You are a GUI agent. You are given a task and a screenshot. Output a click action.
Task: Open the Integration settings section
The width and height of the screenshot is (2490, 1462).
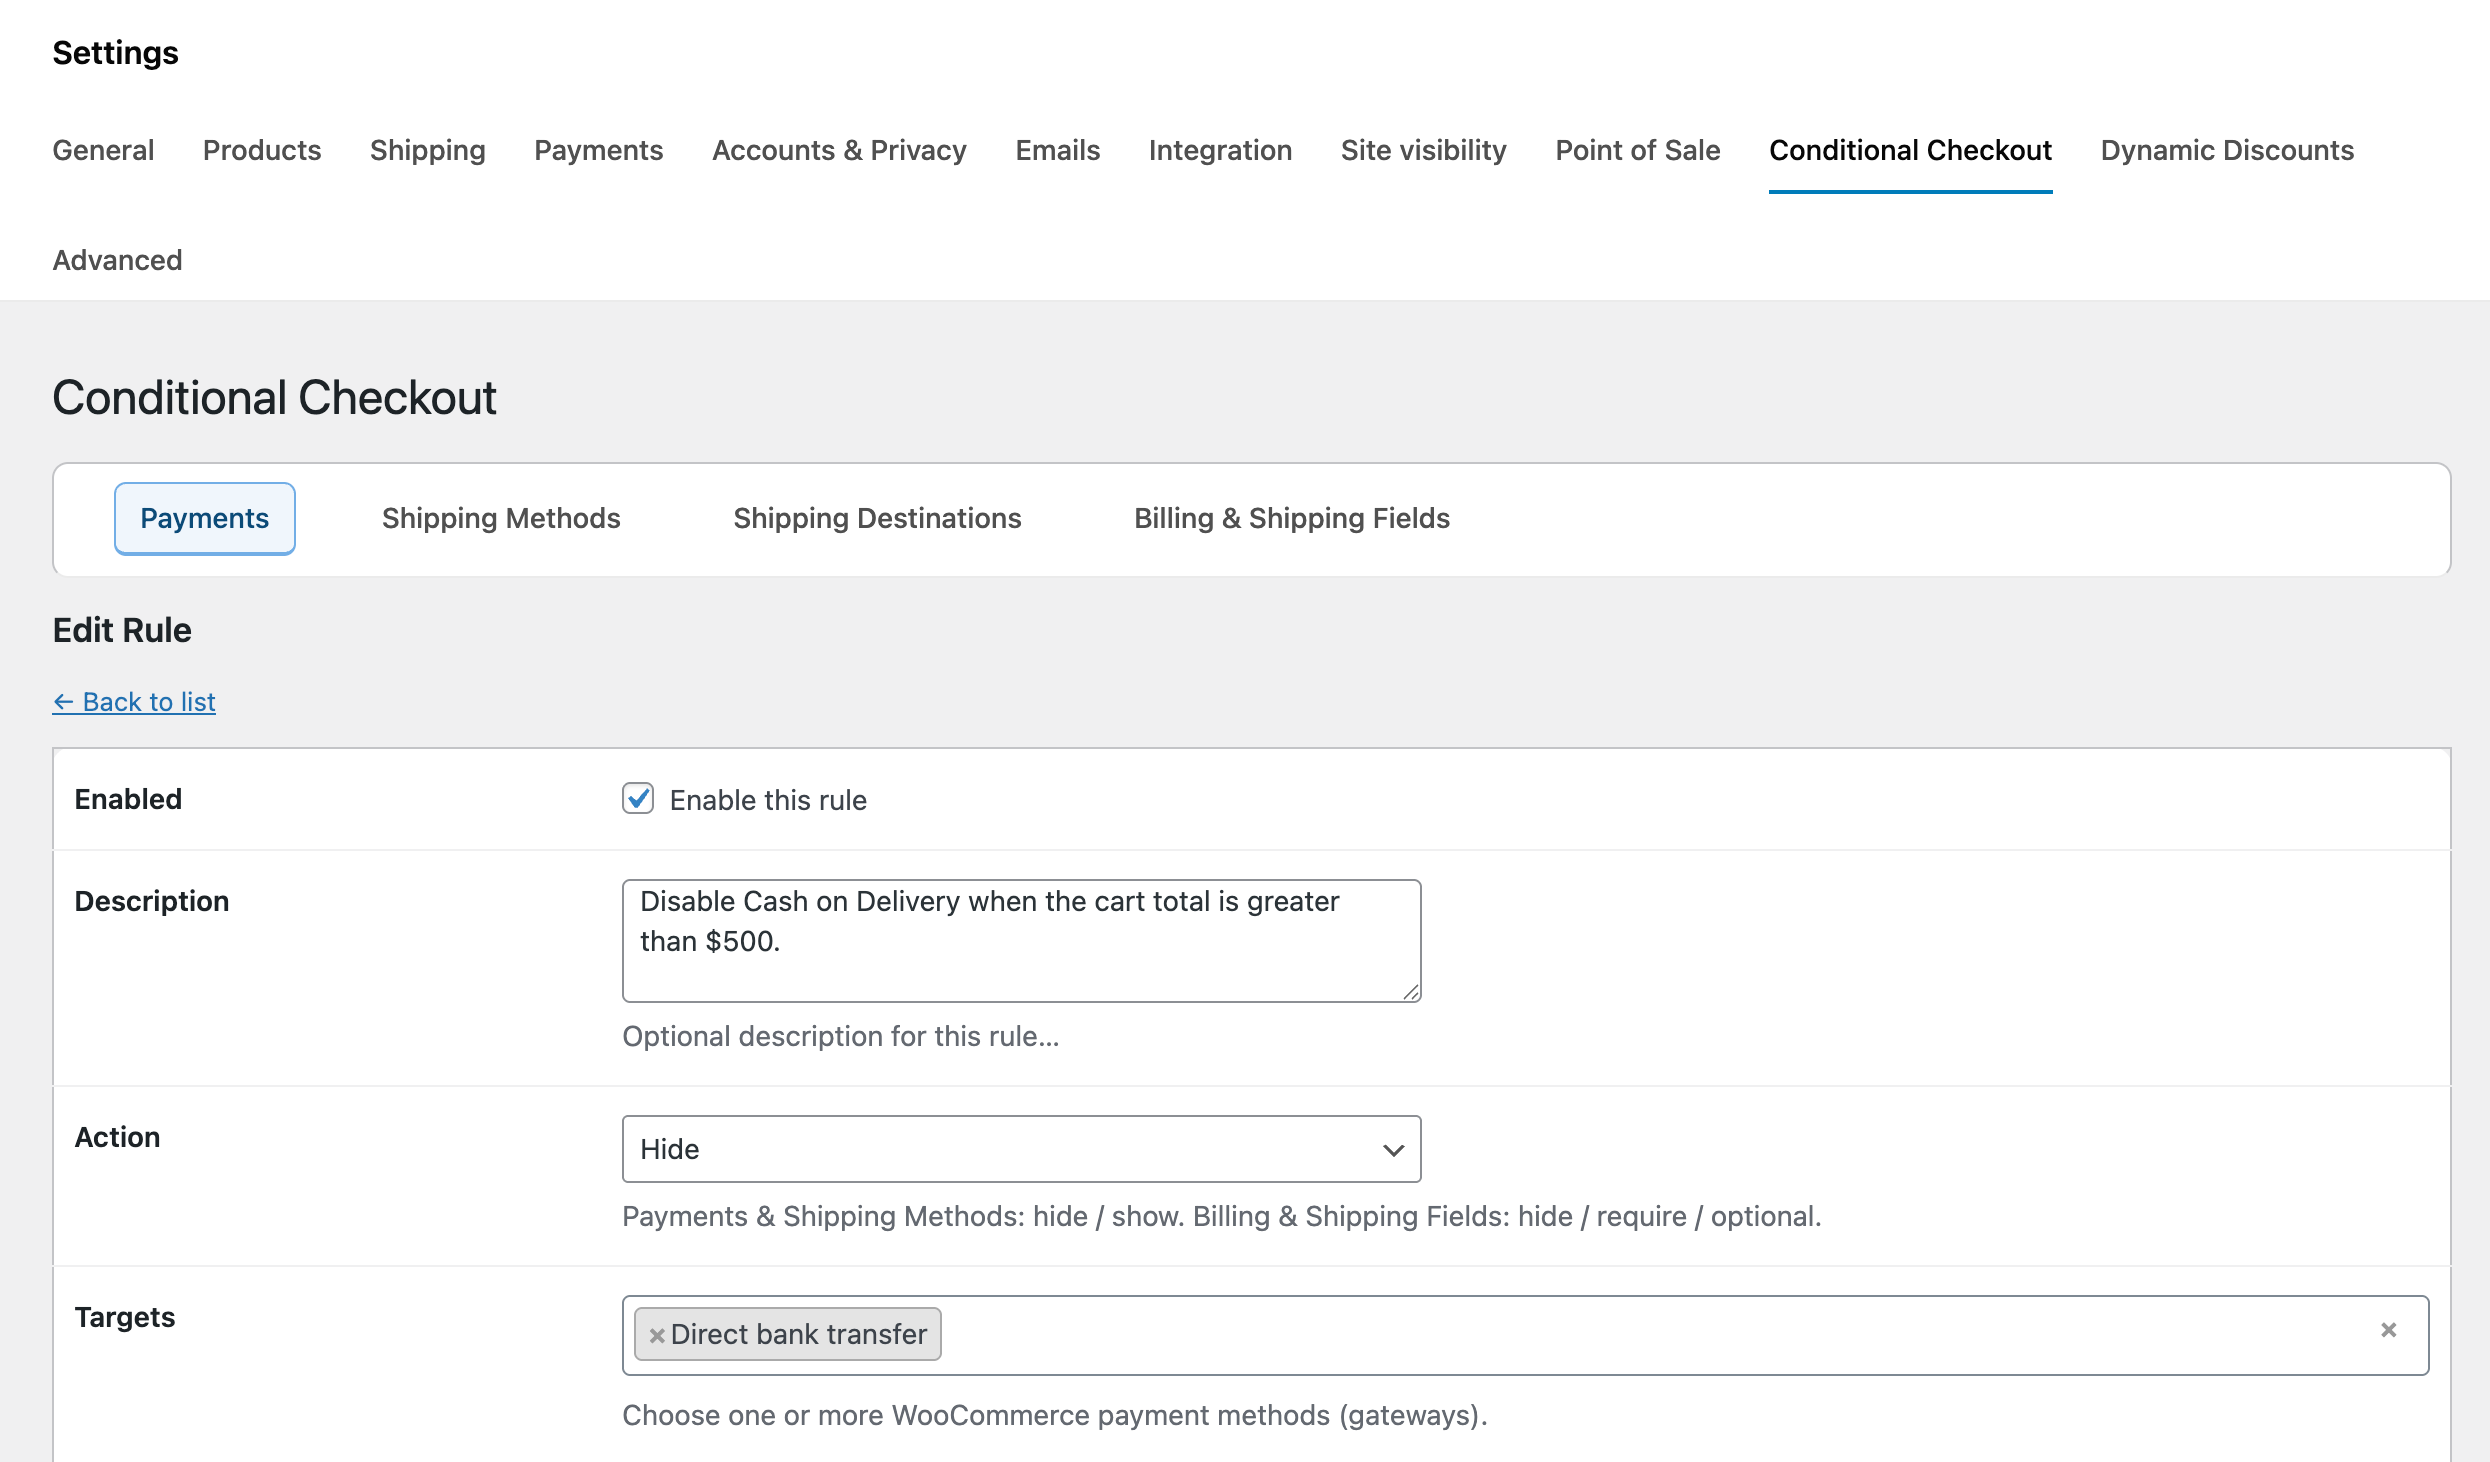[1220, 150]
